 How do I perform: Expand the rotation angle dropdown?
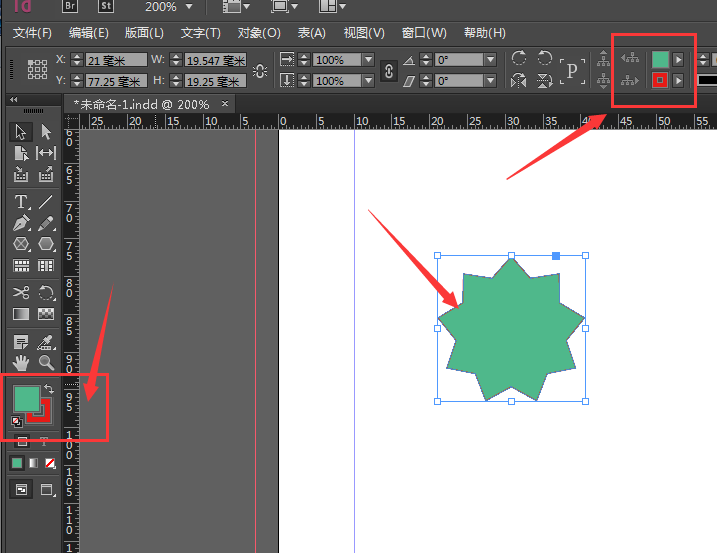(x=490, y=59)
